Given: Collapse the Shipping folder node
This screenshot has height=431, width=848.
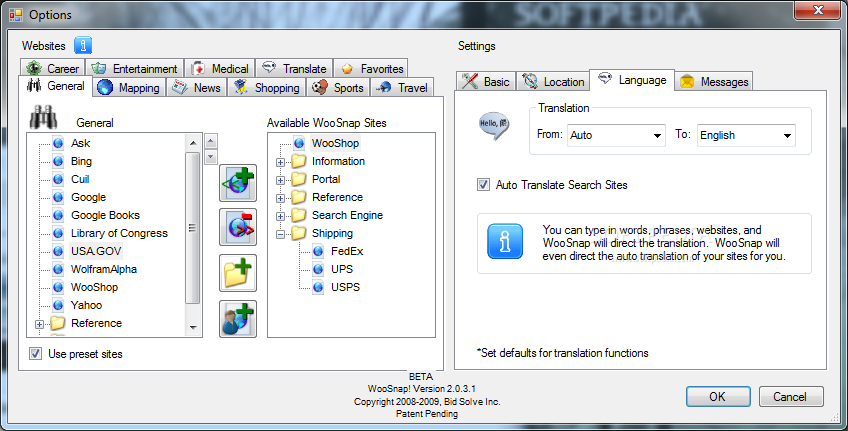Looking at the screenshot, I should [280, 234].
